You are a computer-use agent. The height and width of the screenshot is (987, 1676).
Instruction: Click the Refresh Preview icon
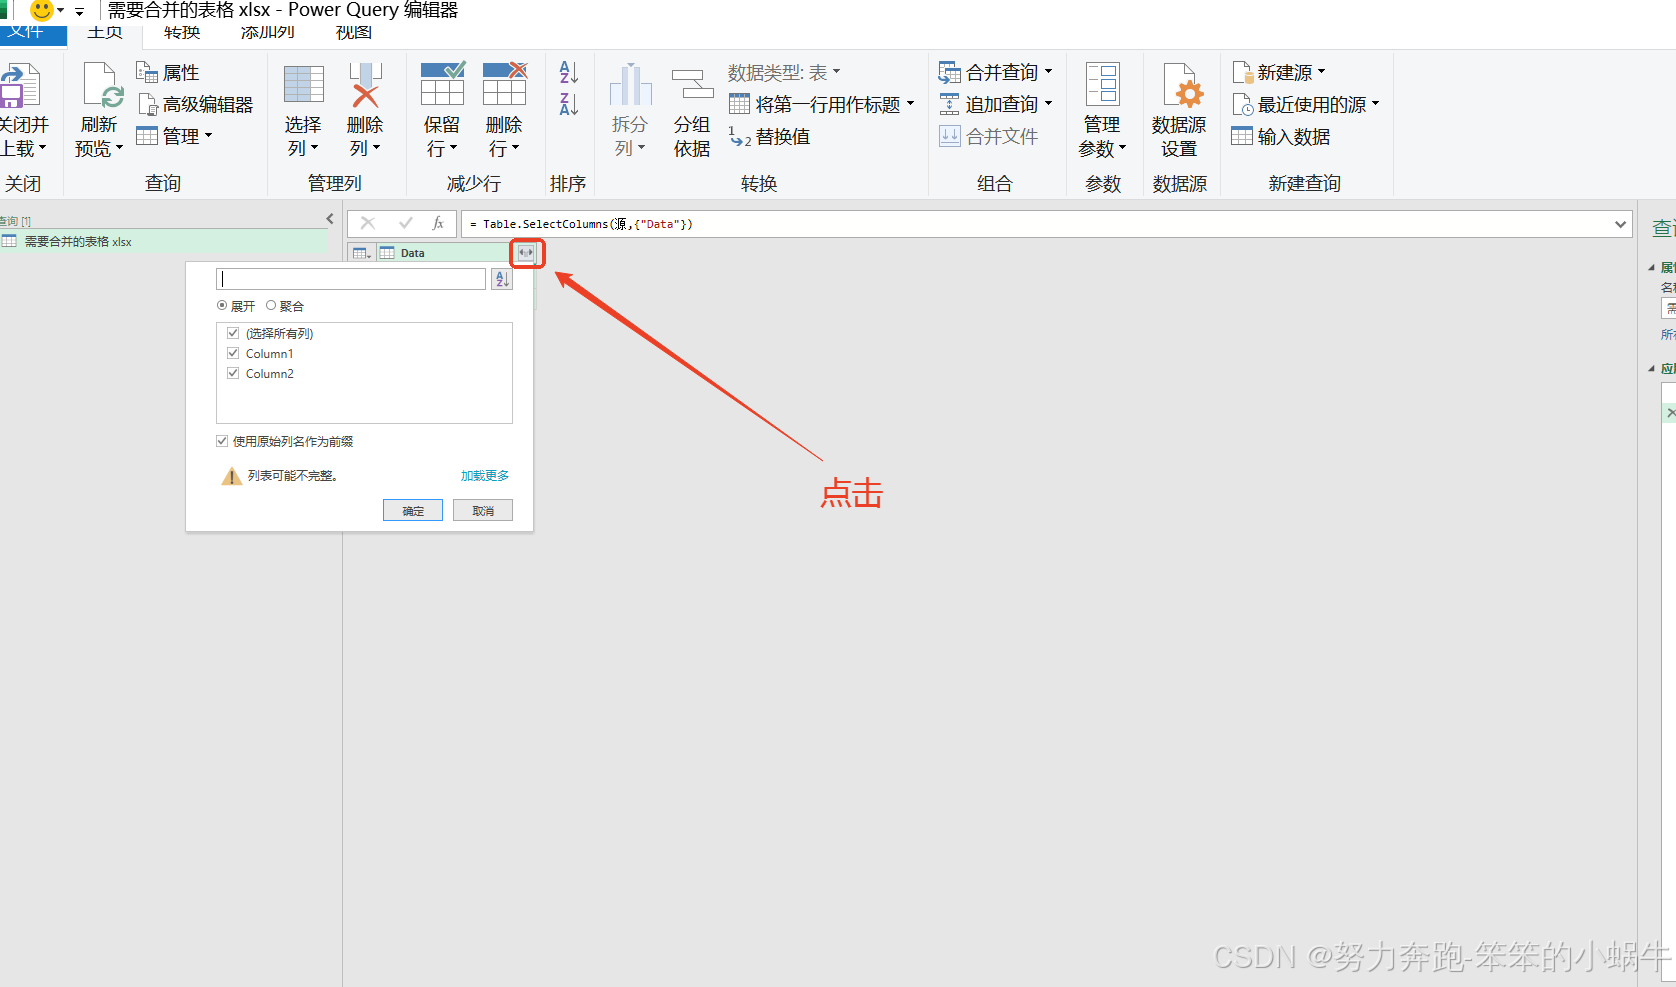point(101,86)
